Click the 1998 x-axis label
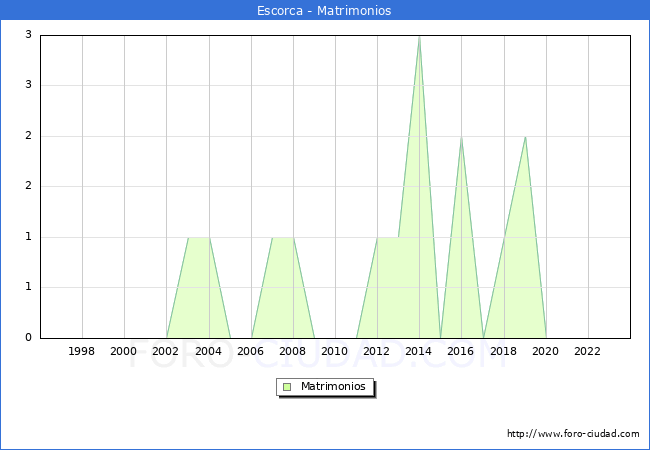This screenshot has width=650, height=450. coord(81,351)
